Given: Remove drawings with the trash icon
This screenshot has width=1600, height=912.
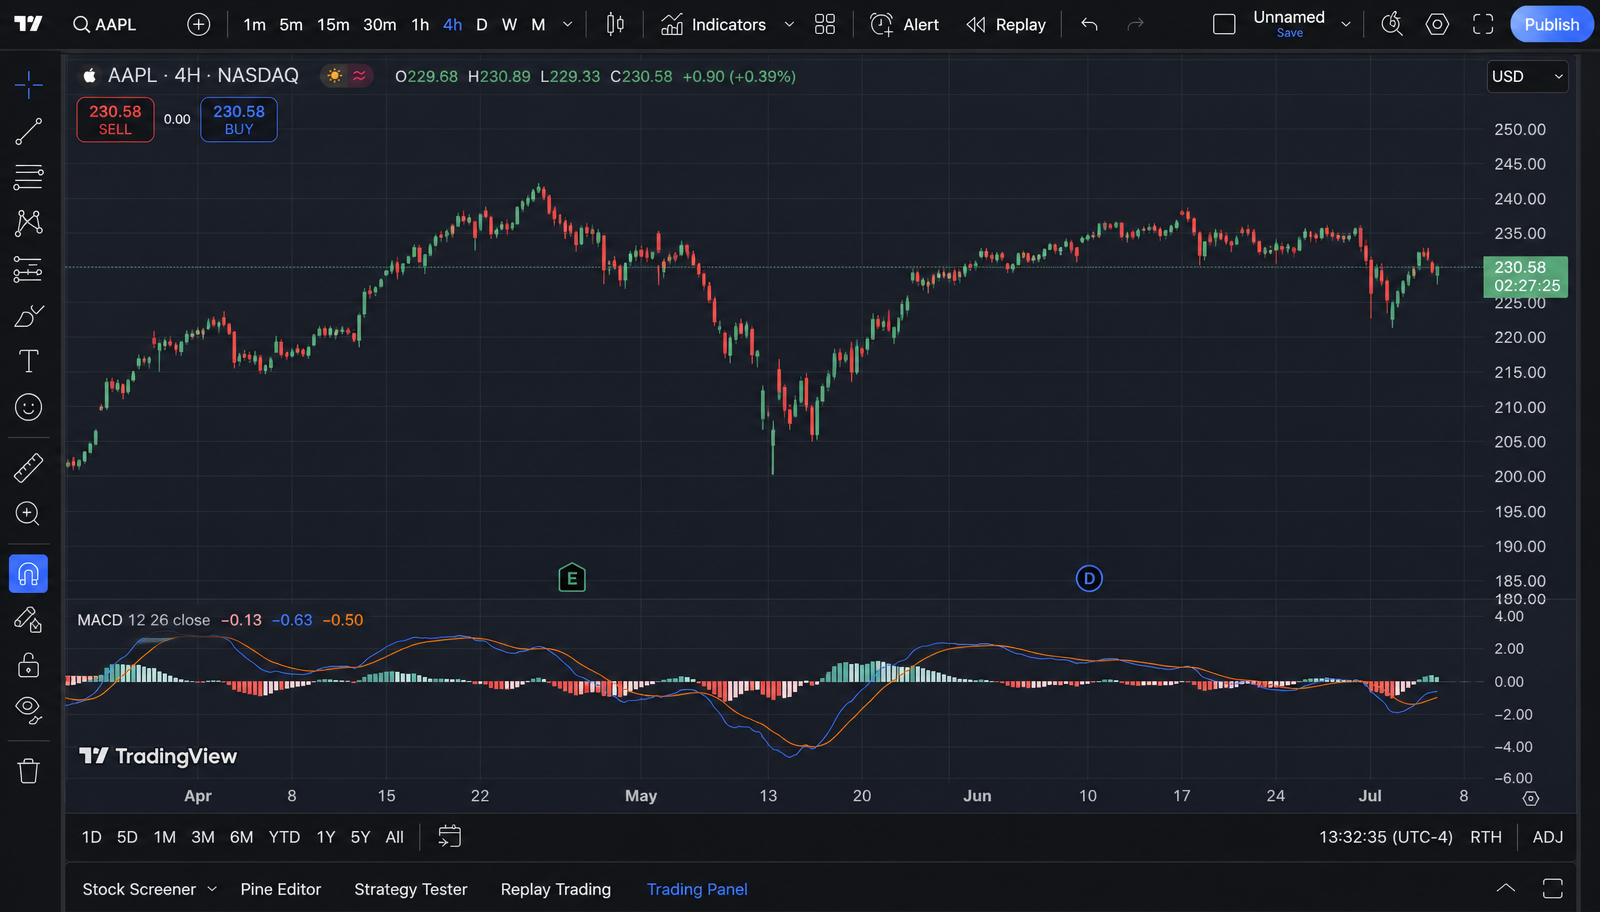Looking at the screenshot, I should [29, 771].
